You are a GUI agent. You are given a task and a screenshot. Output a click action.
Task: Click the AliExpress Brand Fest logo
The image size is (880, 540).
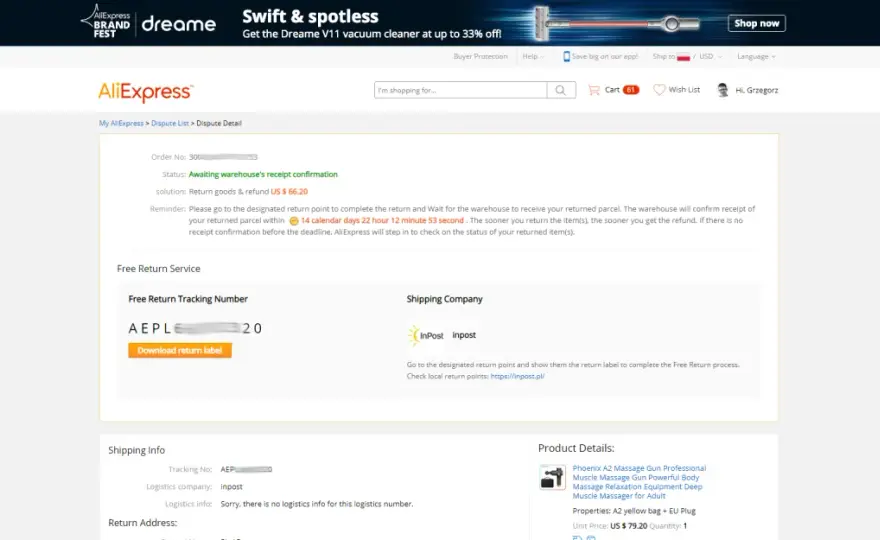point(106,21)
